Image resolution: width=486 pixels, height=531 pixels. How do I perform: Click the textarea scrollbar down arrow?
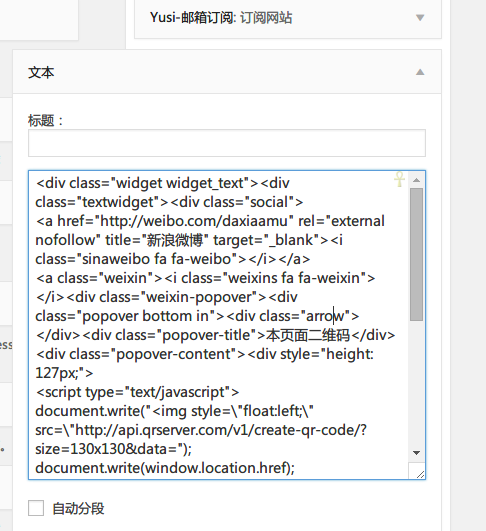point(416,453)
